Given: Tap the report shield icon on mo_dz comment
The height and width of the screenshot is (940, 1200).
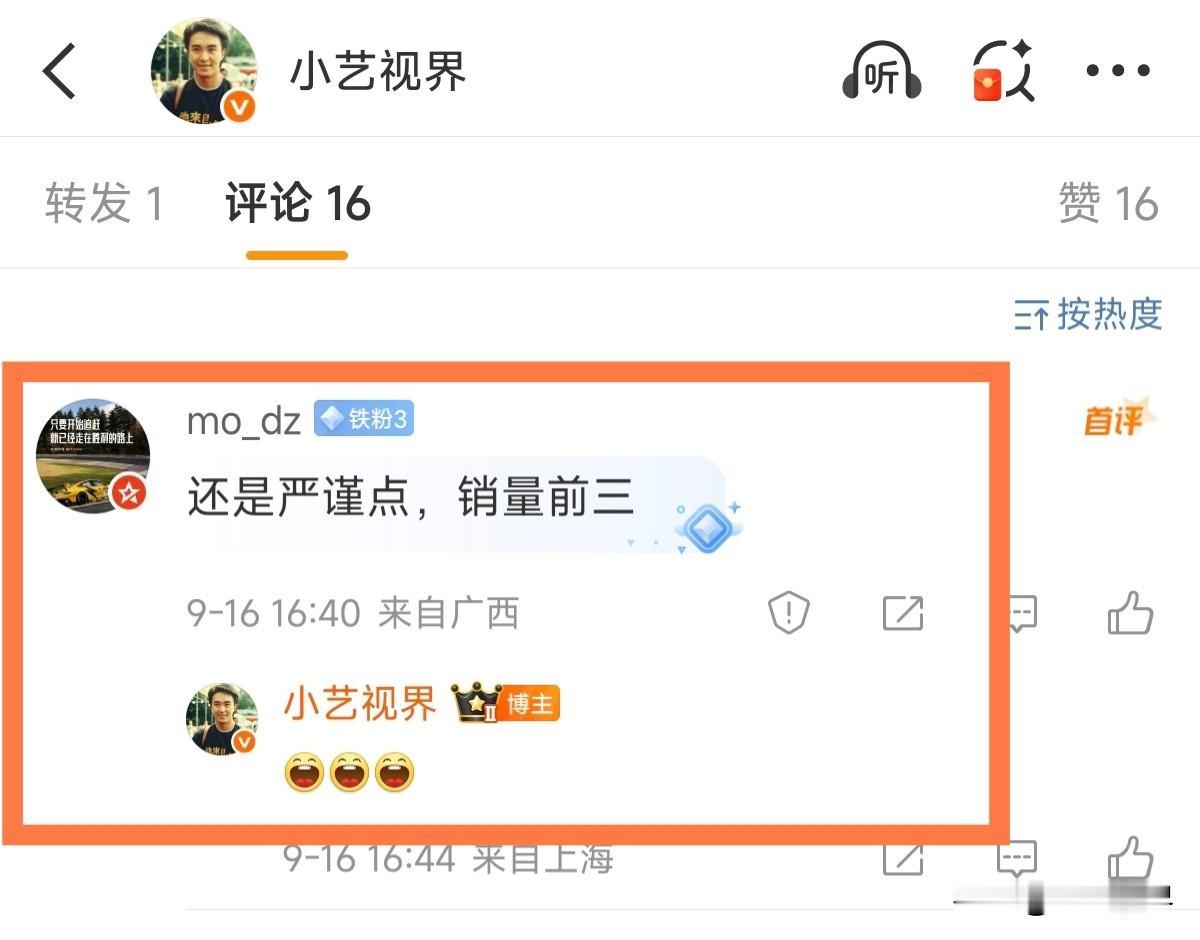Looking at the screenshot, I should click(788, 612).
